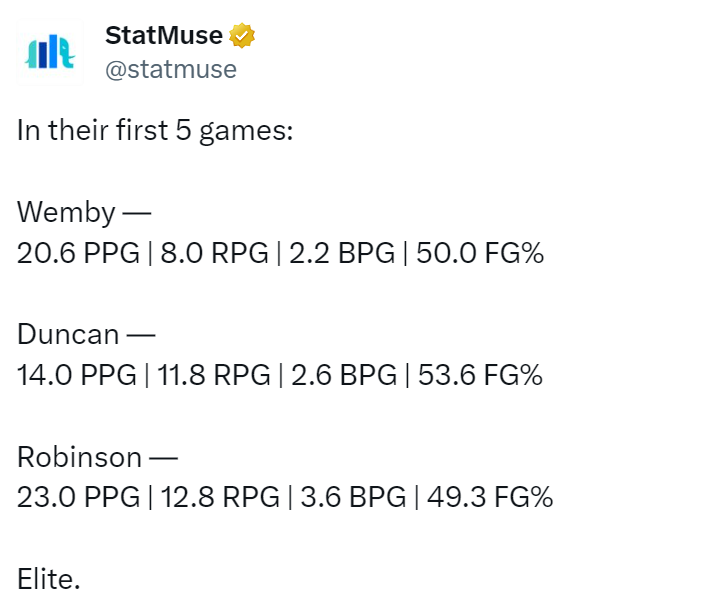The image size is (710, 611).
Task: Click Duncan's 2.6 BPG stat
Action: 343,376
